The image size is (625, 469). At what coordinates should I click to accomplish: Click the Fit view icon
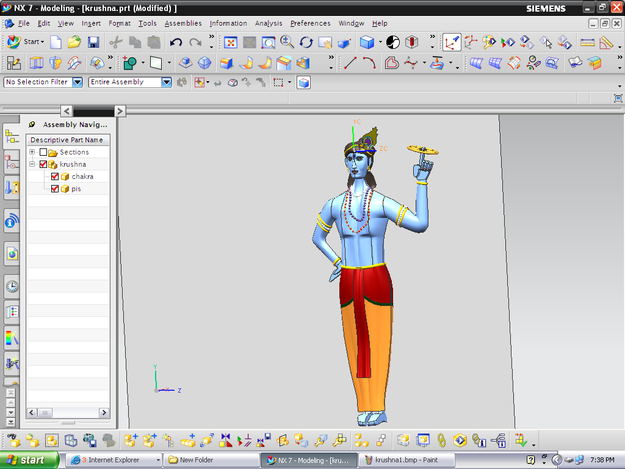(231, 42)
